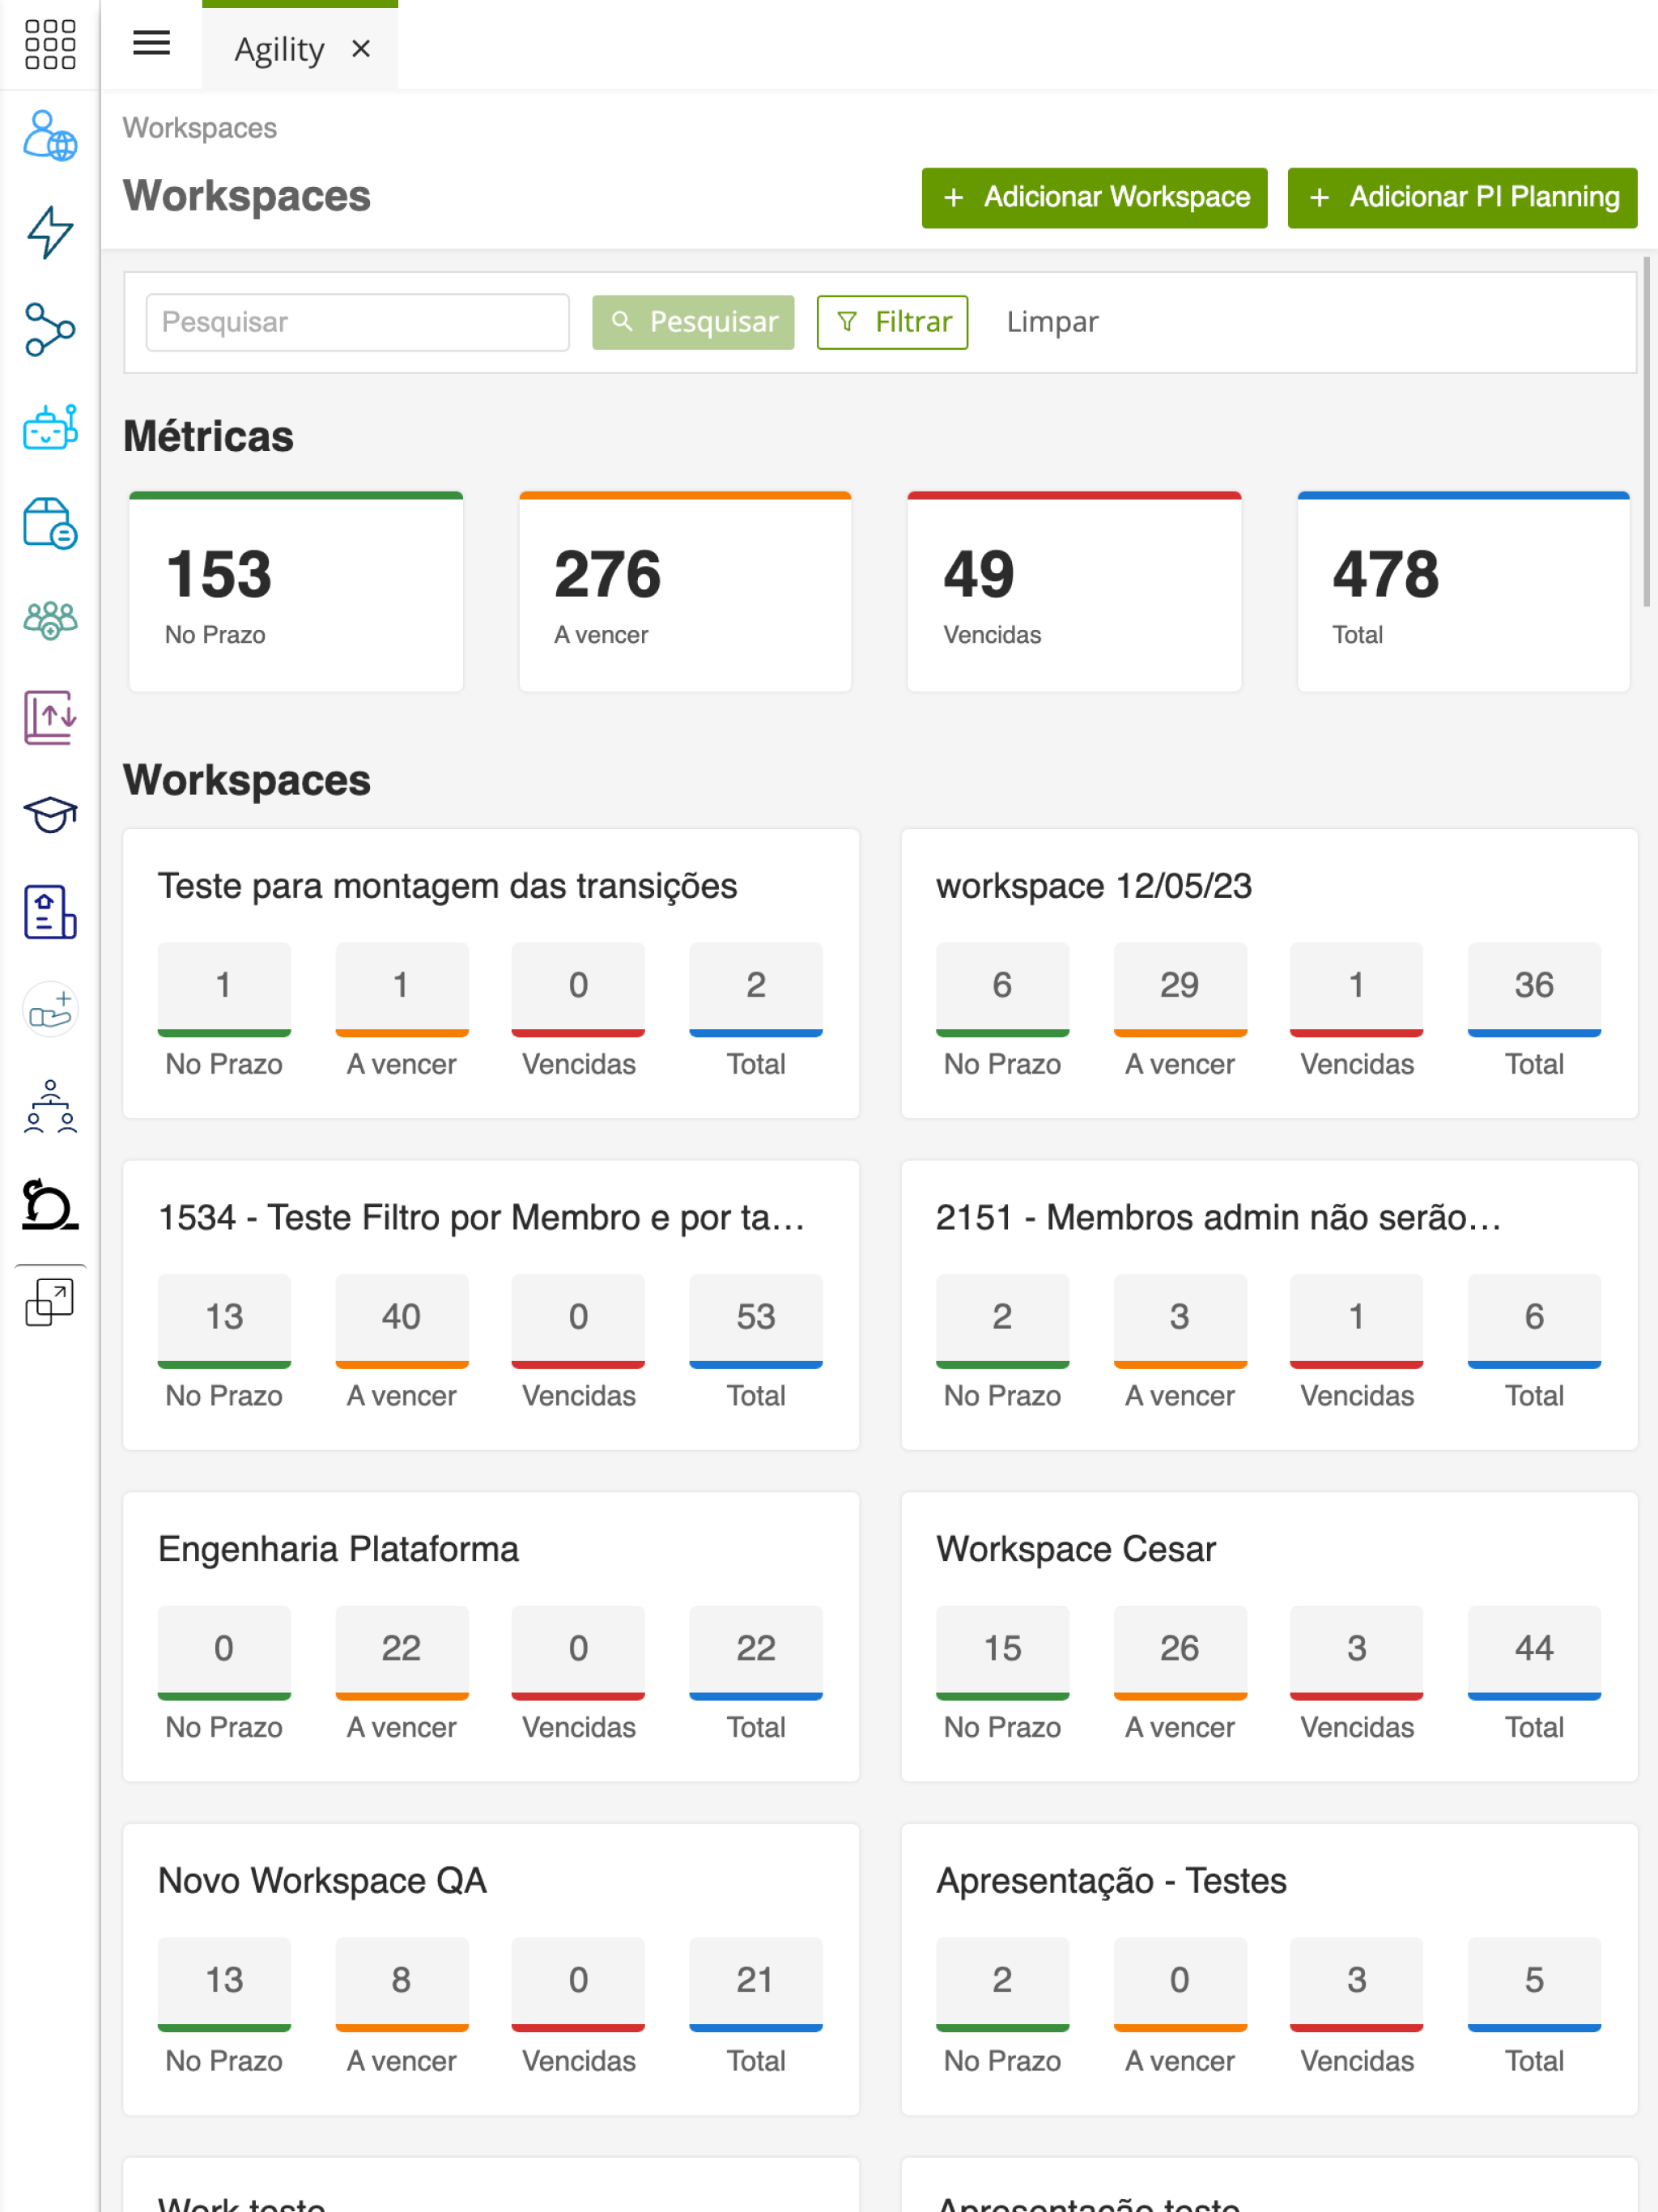Open the document badge sidebar icon
This screenshot has width=1658, height=2212.
coord(50,912)
